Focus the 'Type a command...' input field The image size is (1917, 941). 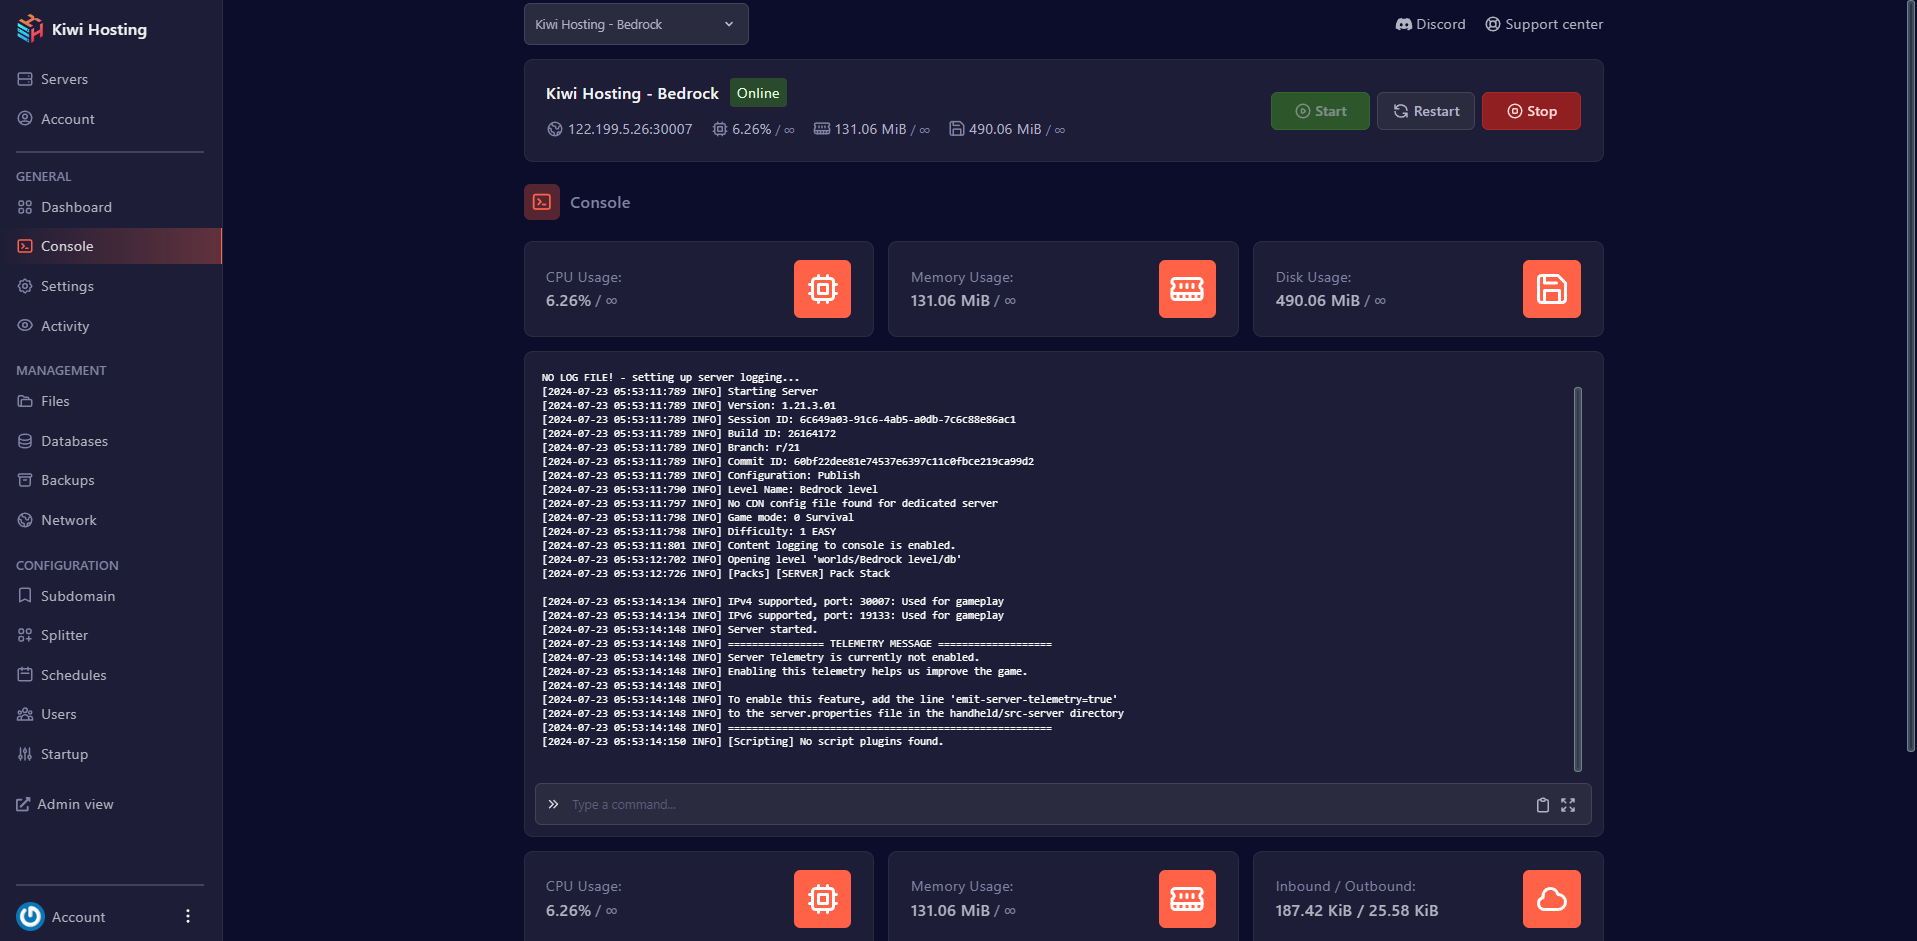(x=1040, y=805)
